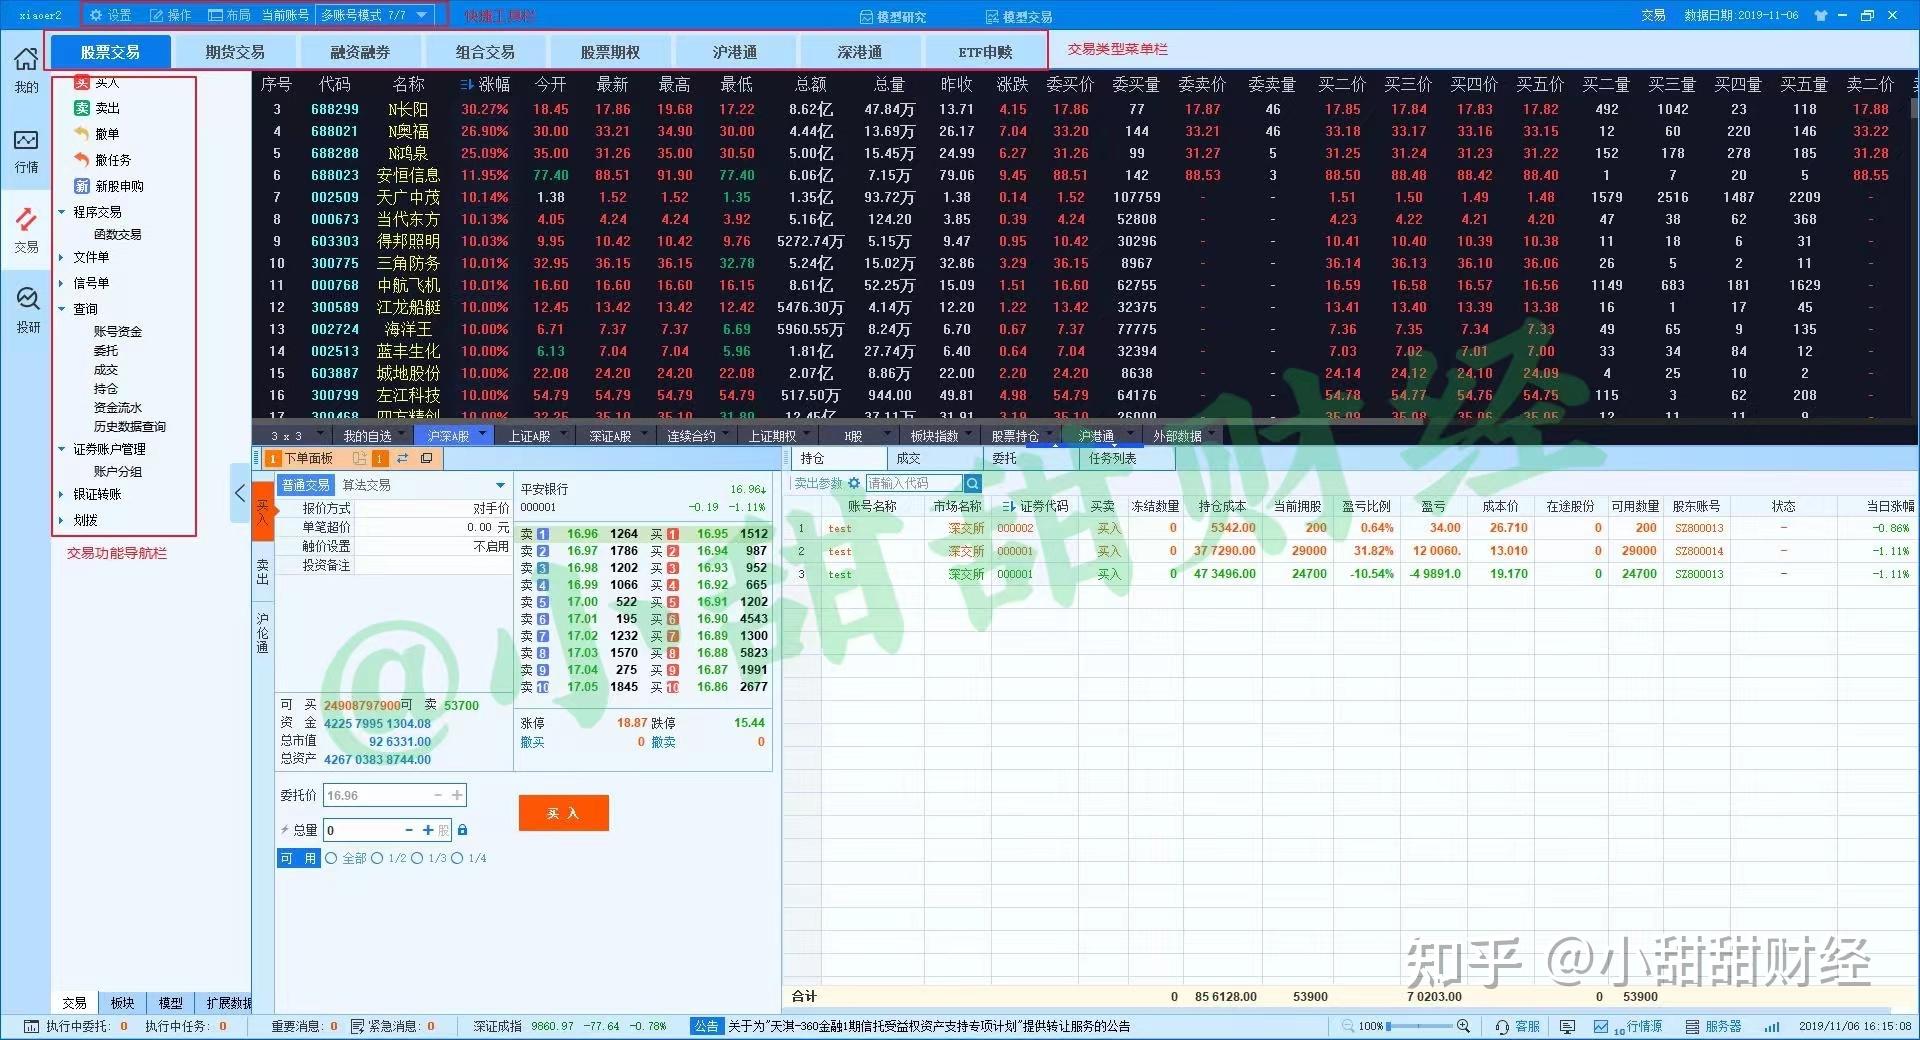This screenshot has width=1920, height=1040.
Task: Click the 撤卖 link in order panel
Action: click(663, 742)
